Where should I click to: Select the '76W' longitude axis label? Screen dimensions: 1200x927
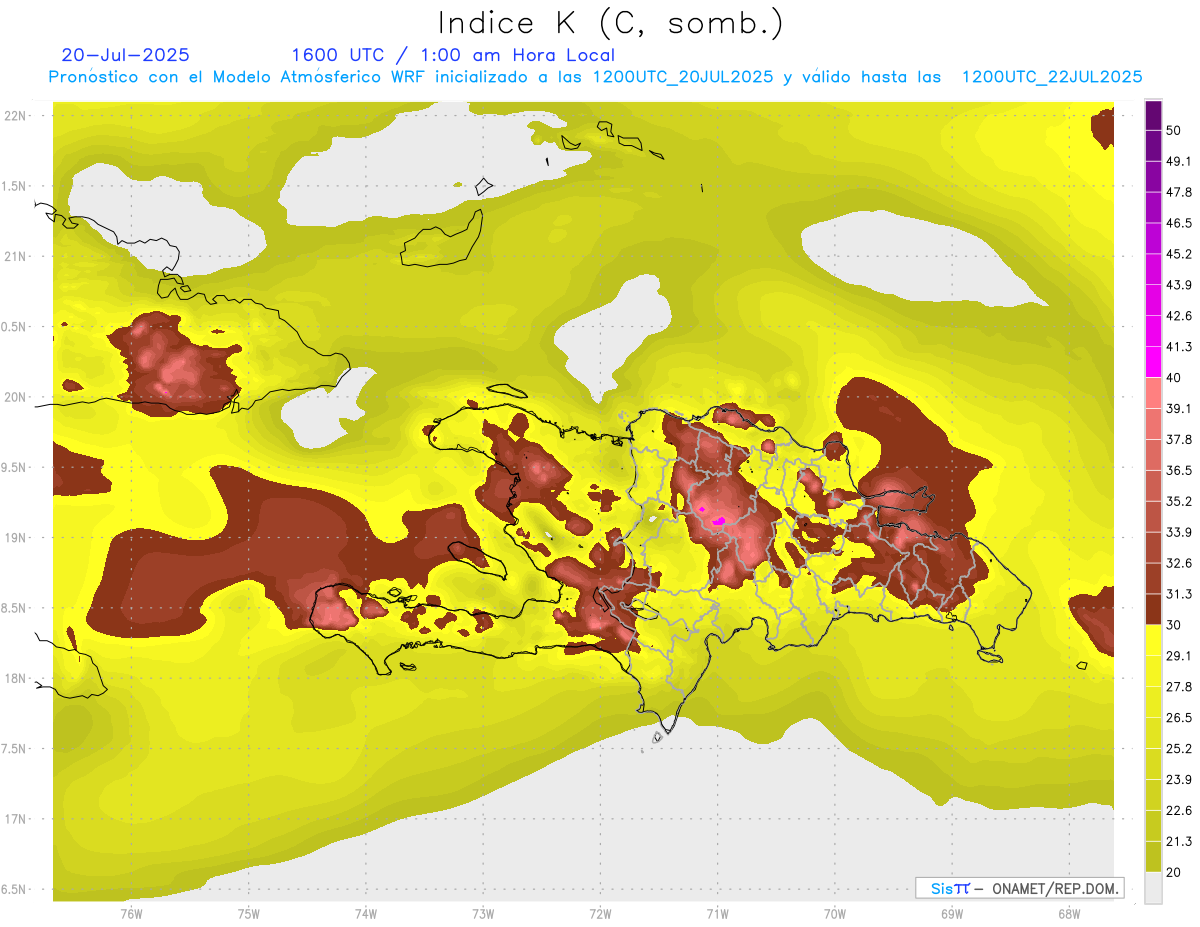(131, 913)
